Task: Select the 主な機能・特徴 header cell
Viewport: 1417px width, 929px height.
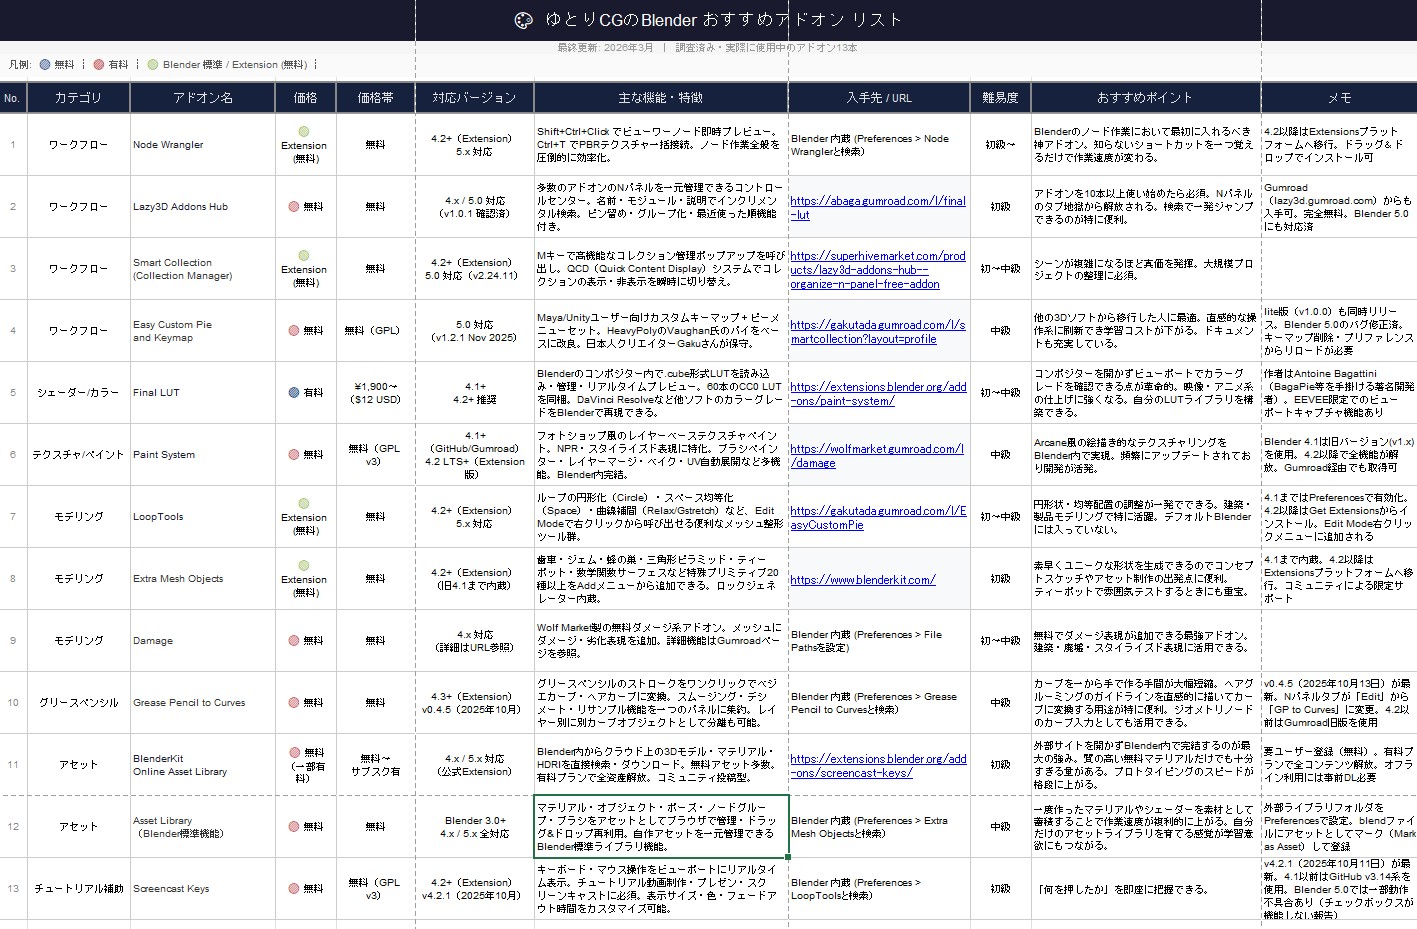Action: coord(661,97)
